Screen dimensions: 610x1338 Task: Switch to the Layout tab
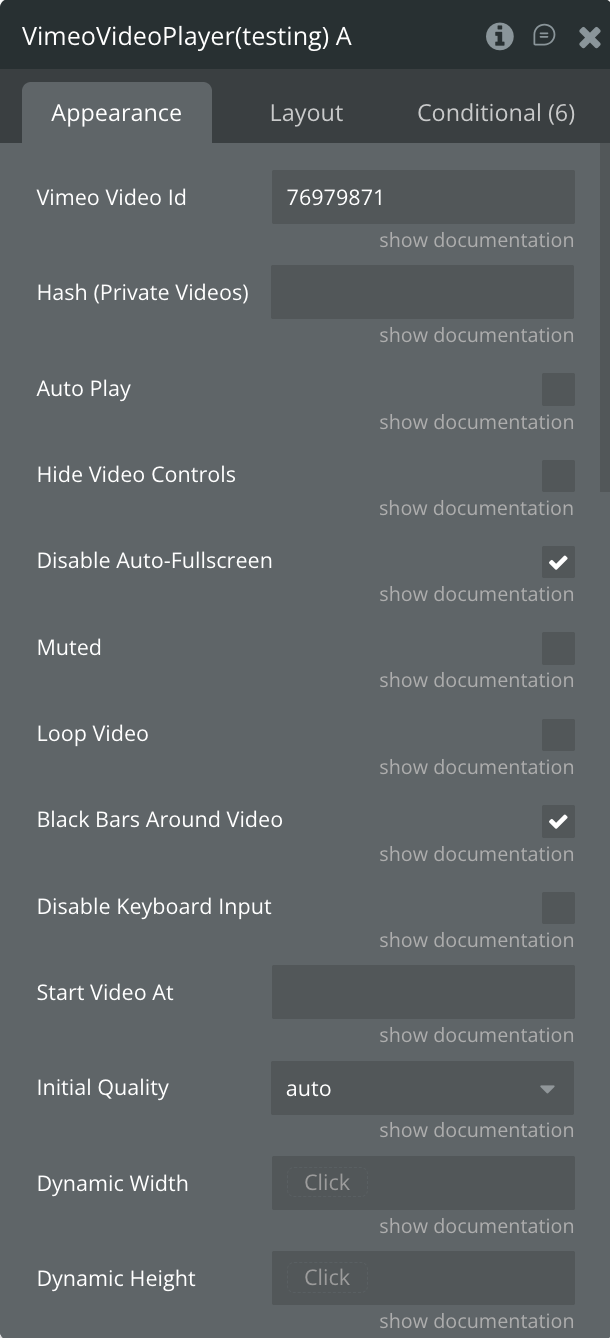306,113
